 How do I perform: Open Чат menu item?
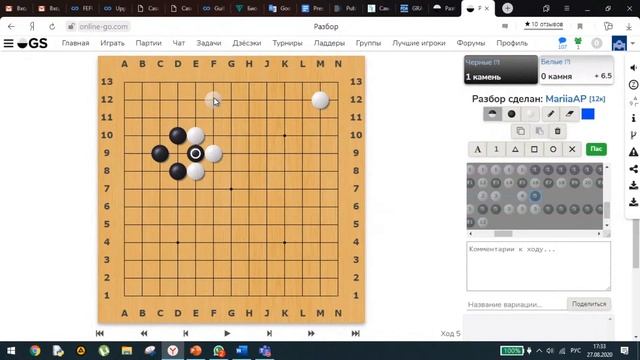[179, 43]
